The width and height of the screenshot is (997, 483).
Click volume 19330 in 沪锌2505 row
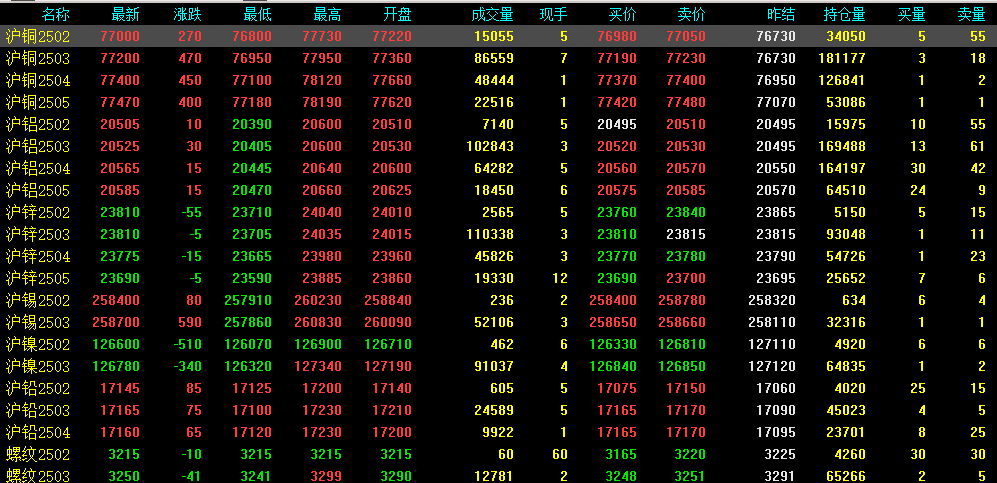tap(494, 278)
